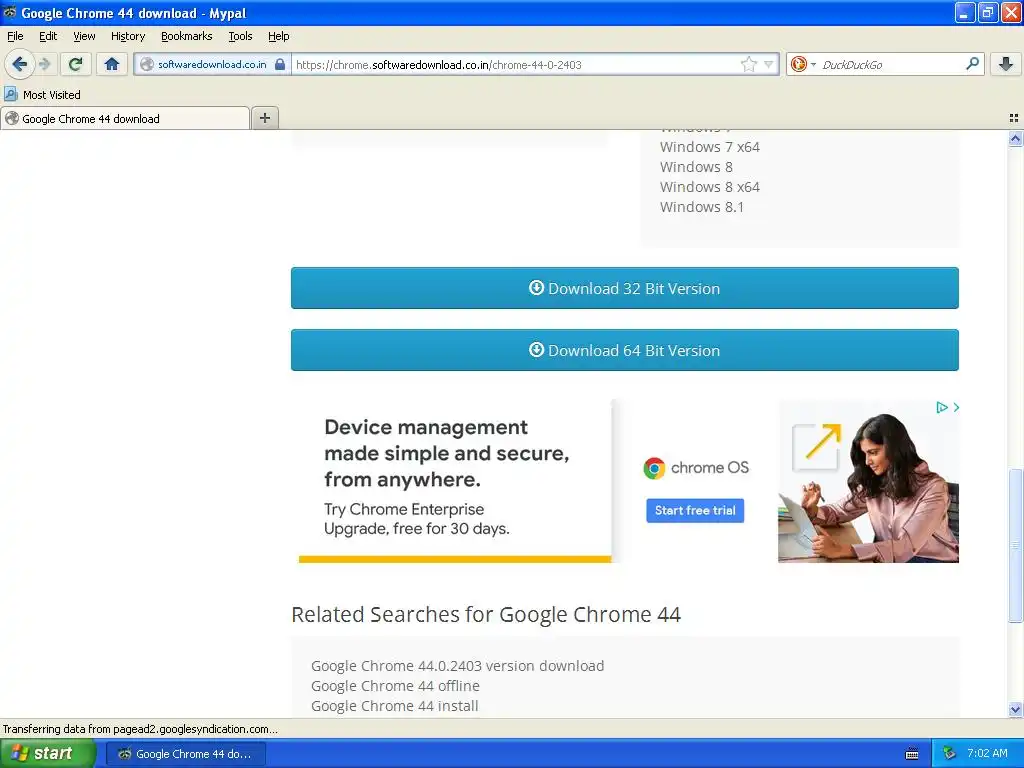Click Download 64 Bit Version button
Viewport: 1024px width, 768px height.
click(x=624, y=350)
